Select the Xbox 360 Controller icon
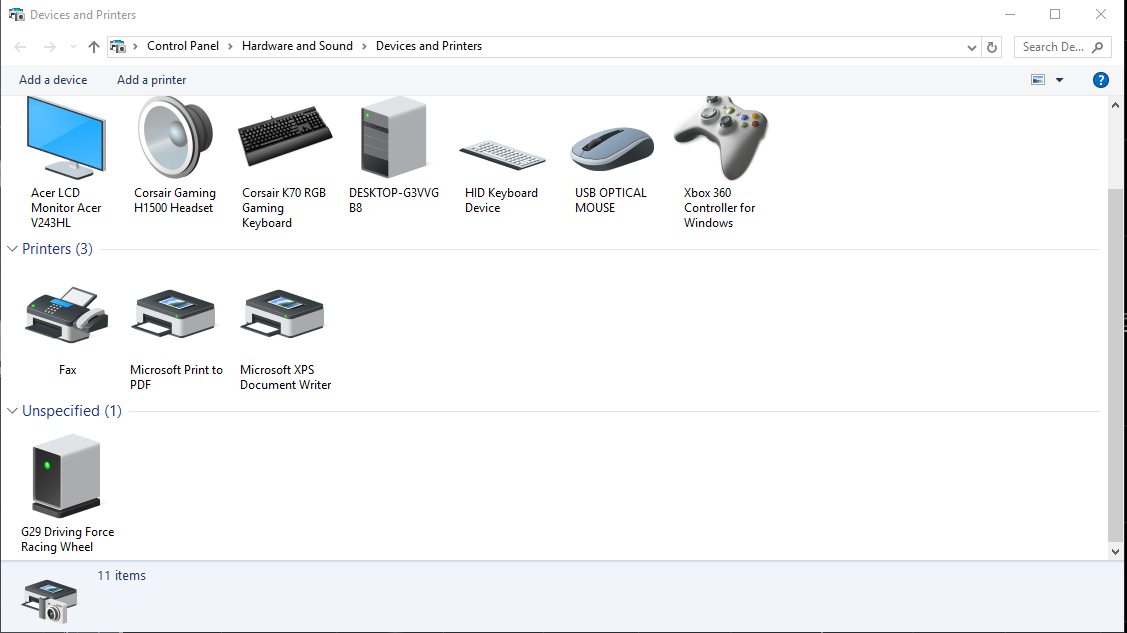The height and width of the screenshot is (633, 1127). (x=721, y=137)
